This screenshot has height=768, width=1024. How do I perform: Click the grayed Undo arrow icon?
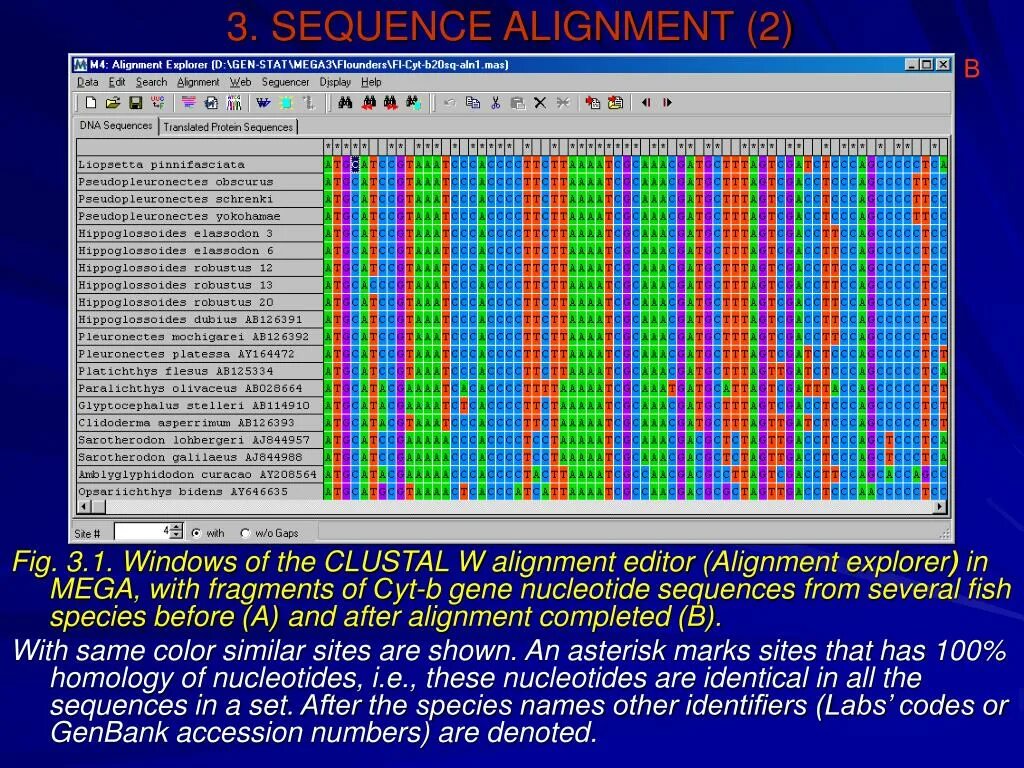pos(449,103)
